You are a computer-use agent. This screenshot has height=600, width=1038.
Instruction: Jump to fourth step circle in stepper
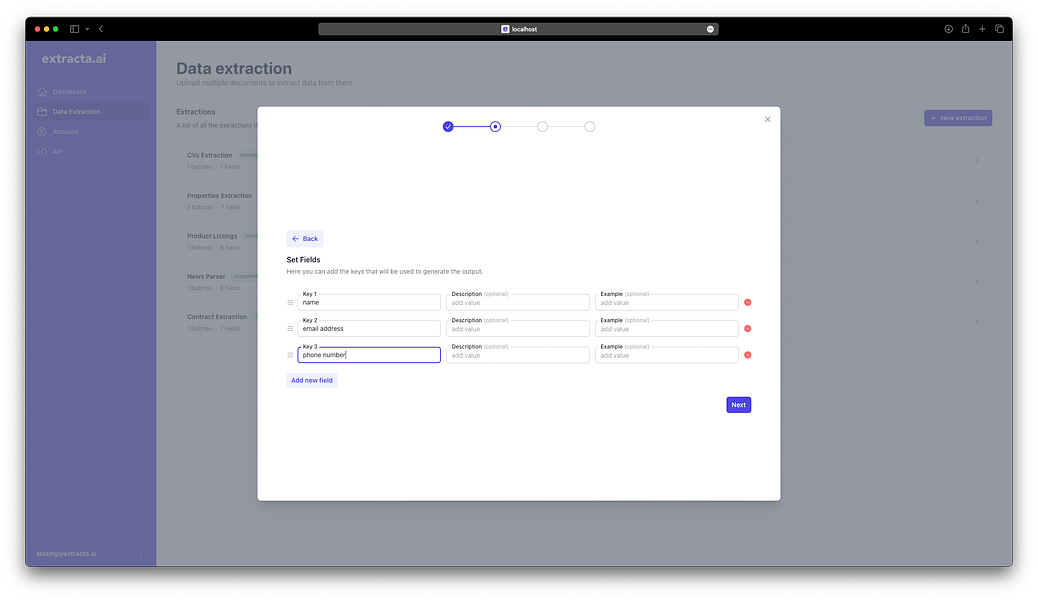[589, 126]
